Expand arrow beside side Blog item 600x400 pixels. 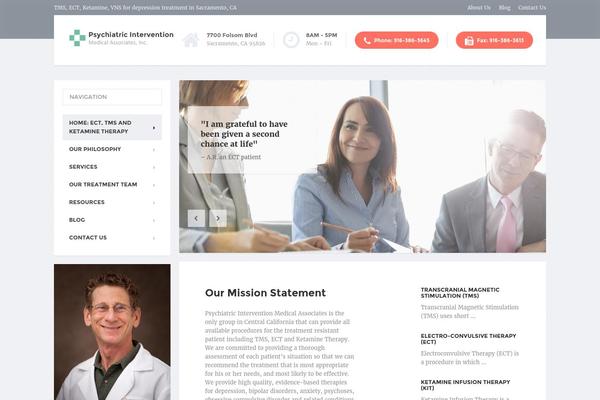click(x=154, y=220)
